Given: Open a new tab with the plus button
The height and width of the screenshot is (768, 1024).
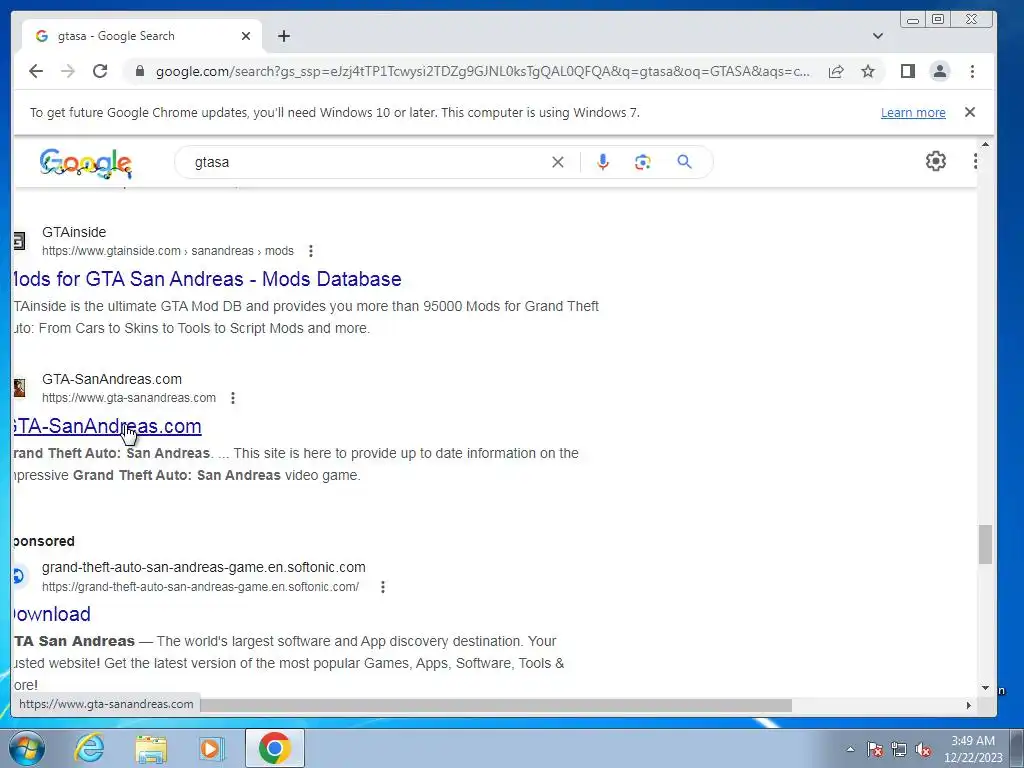Looking at the screenshot, I should (283, 36).
